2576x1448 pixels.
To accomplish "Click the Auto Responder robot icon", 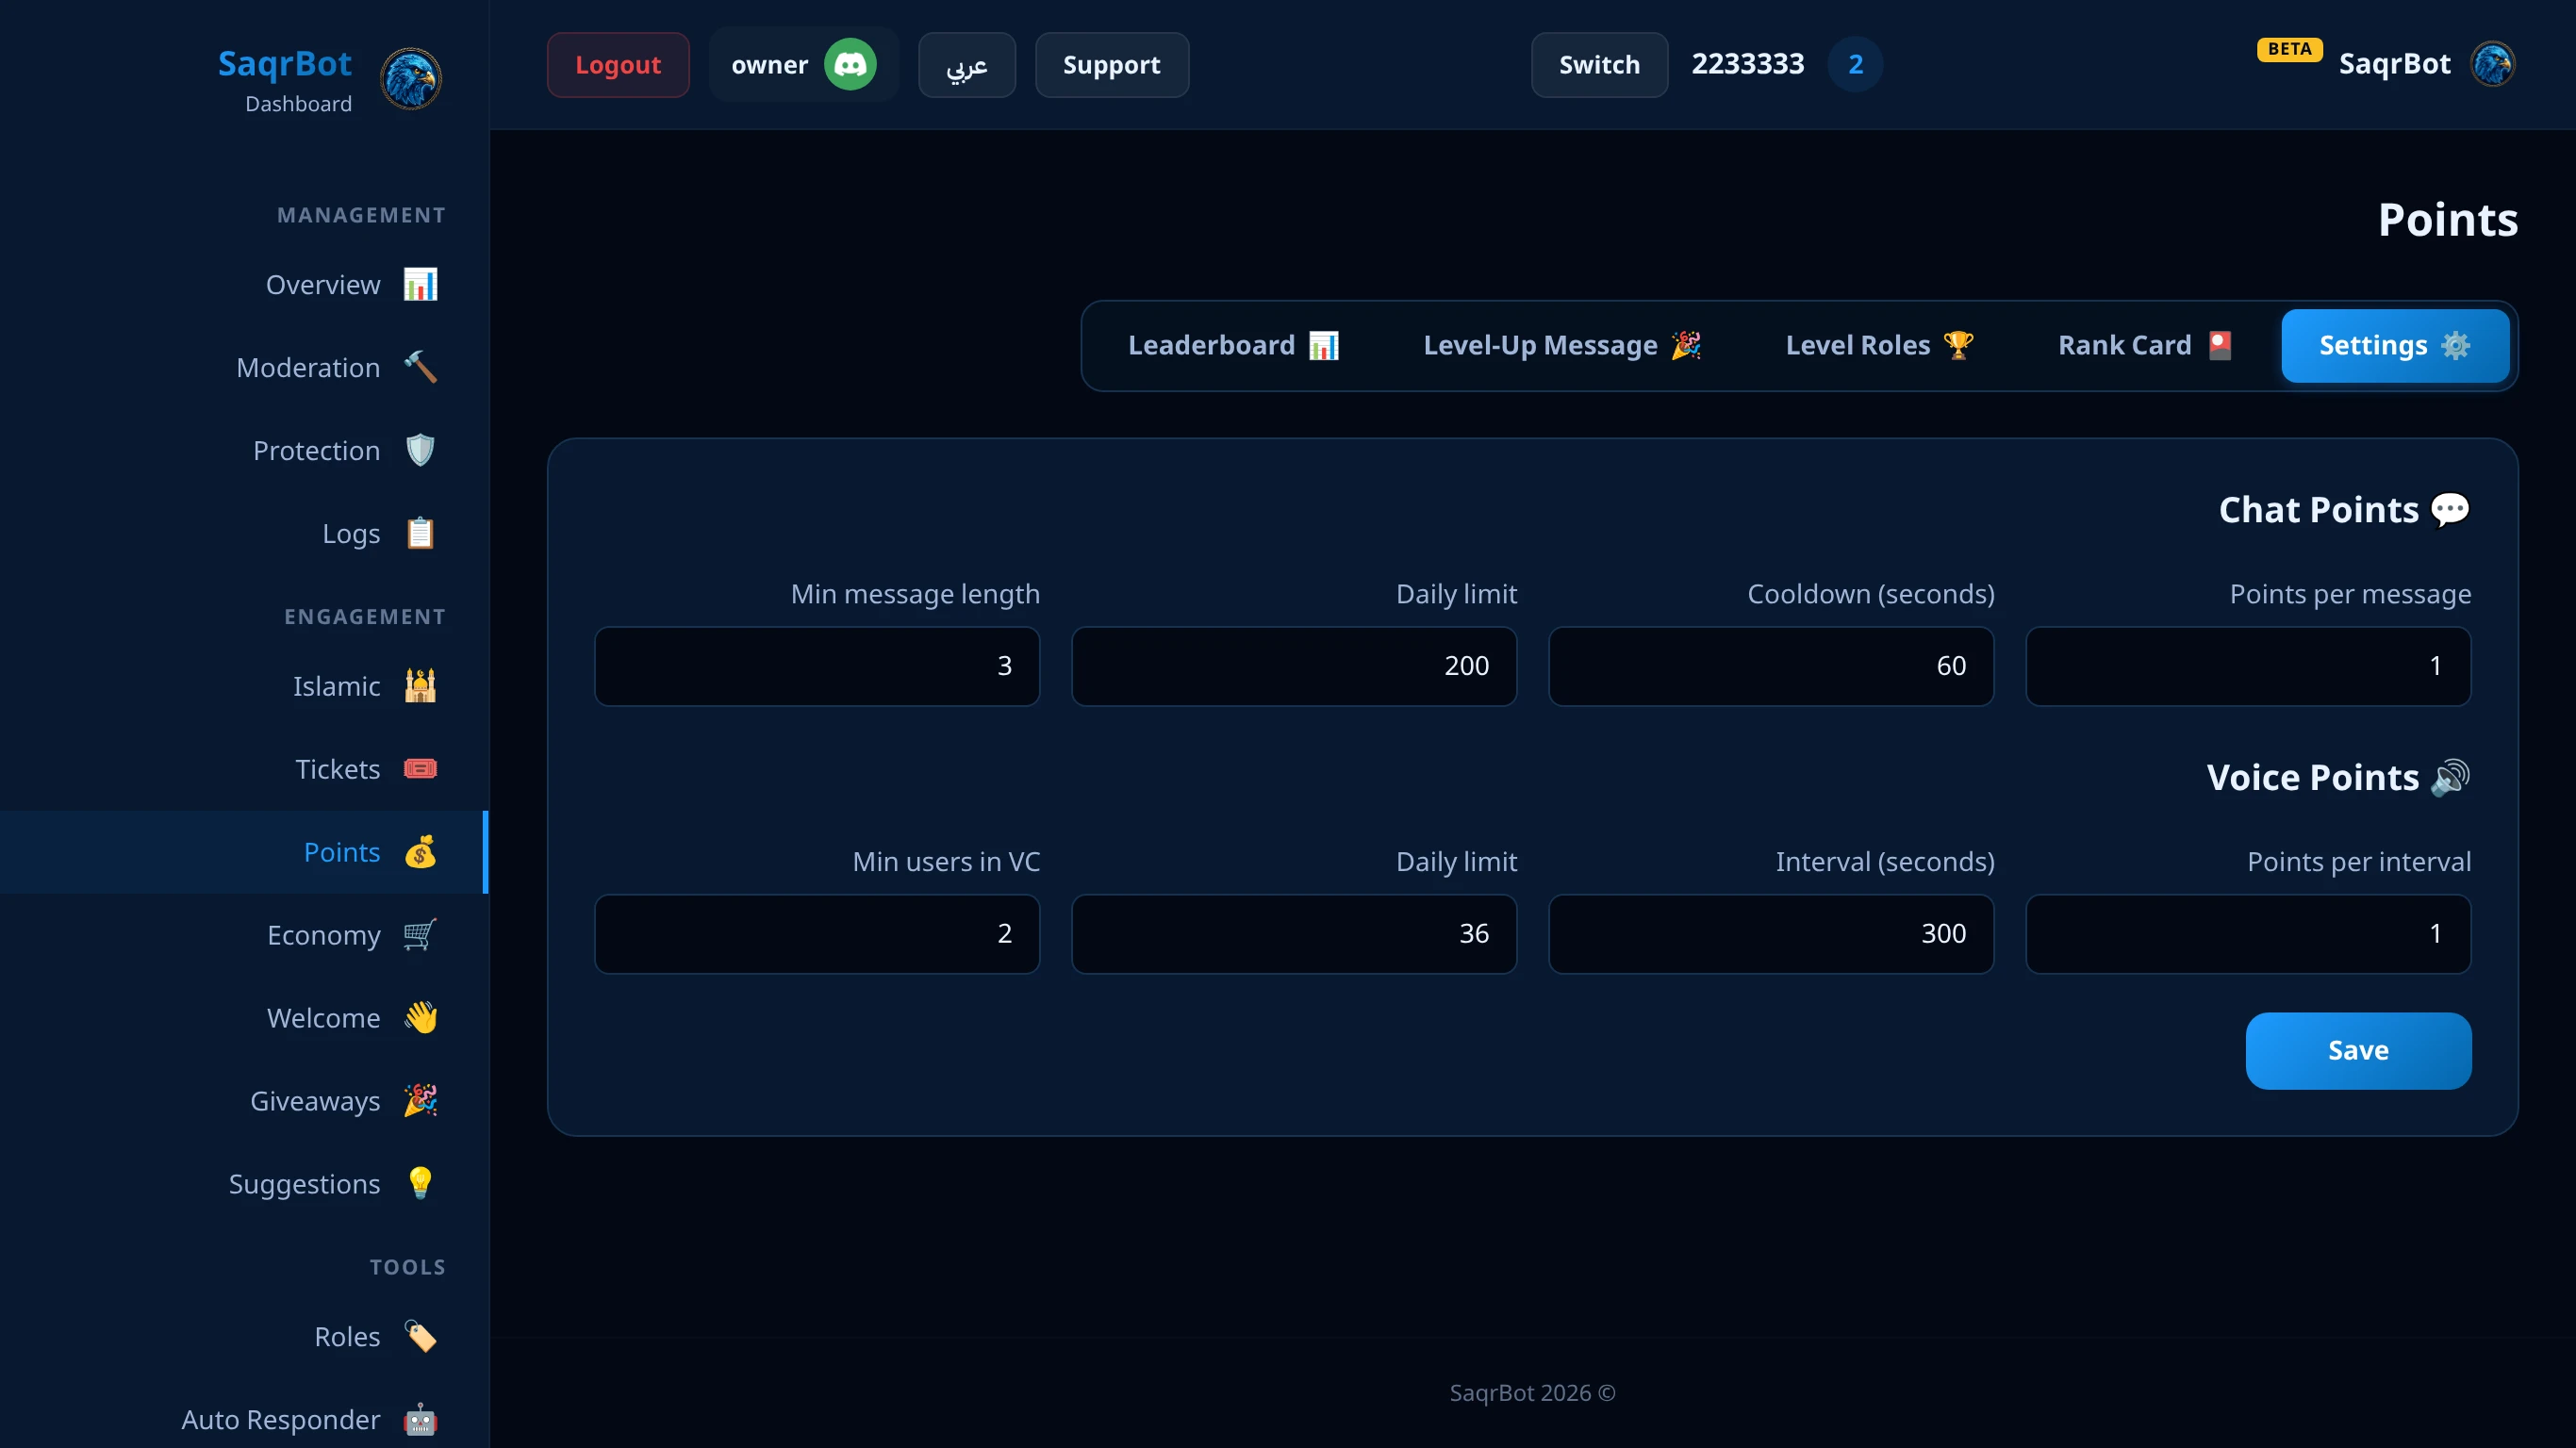I will tap(420, 1420).
